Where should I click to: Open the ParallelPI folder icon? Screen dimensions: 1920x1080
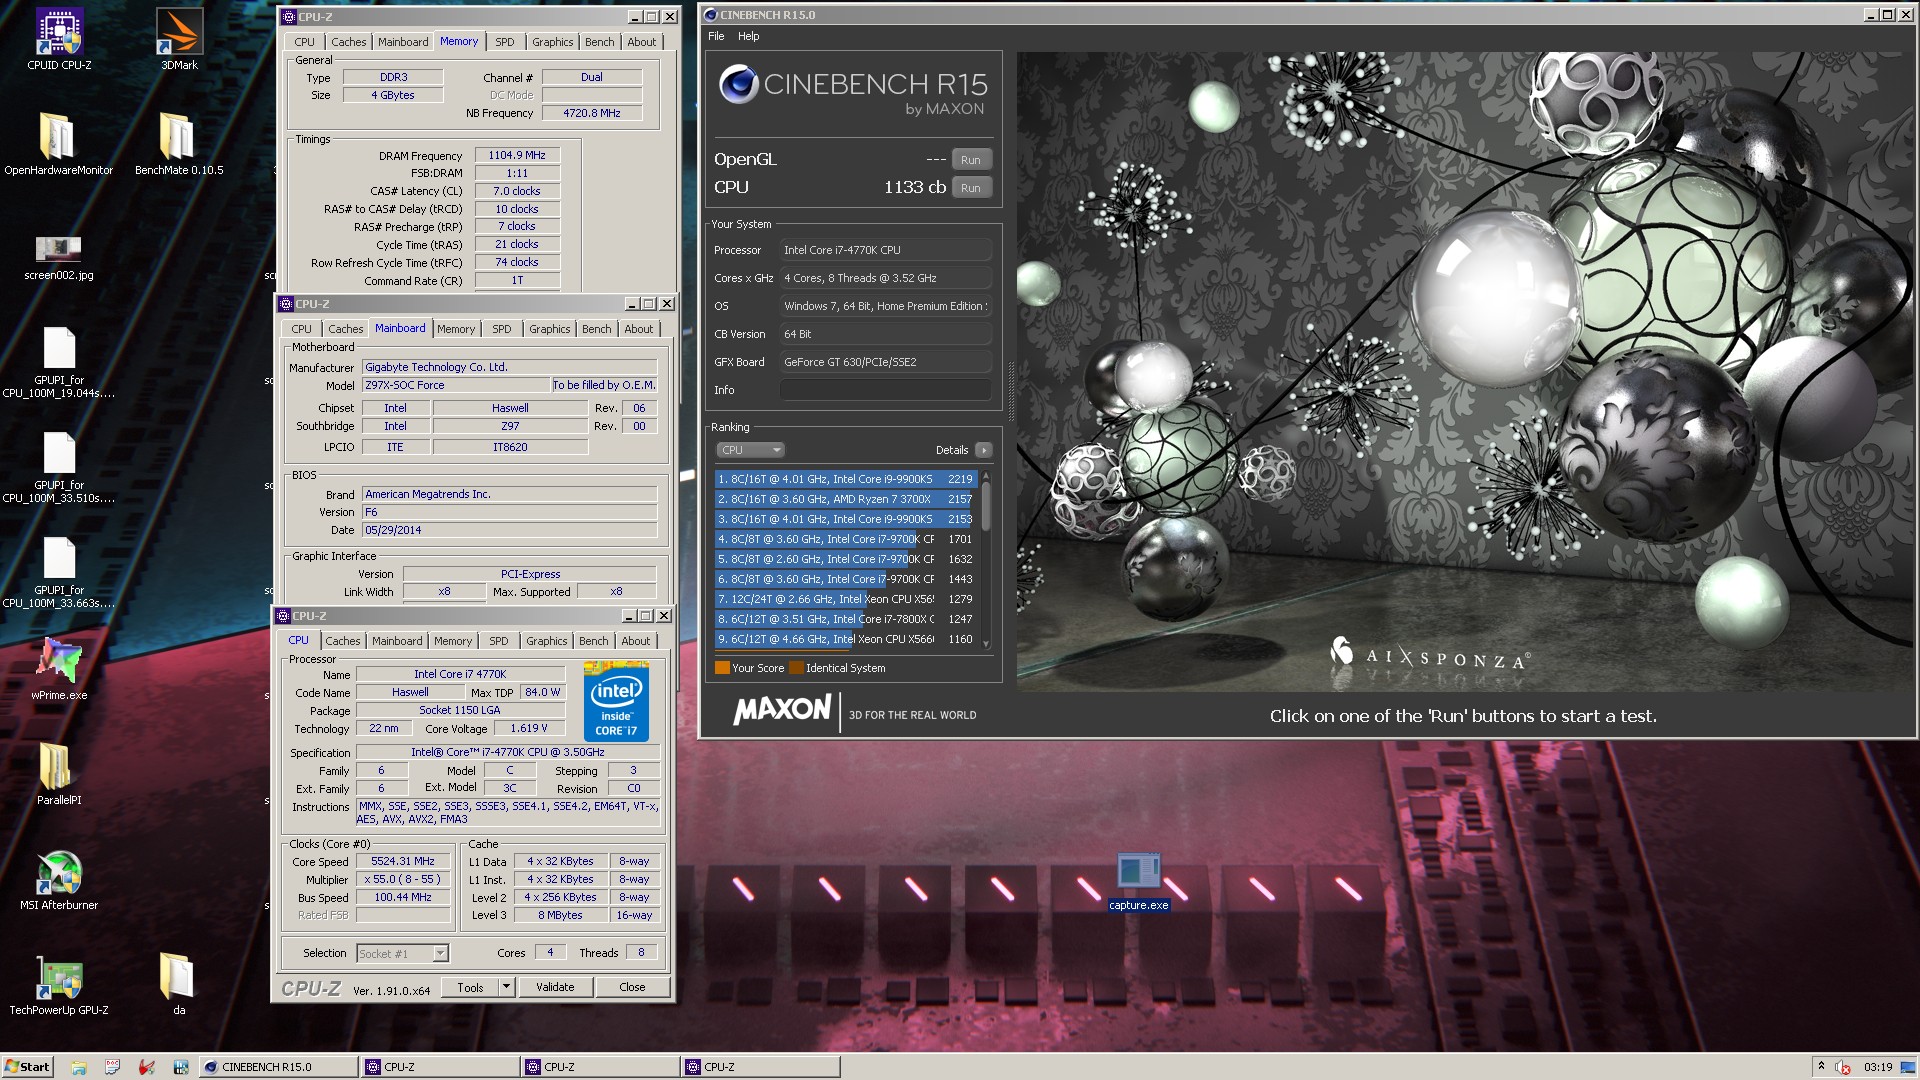click(59, 774)
